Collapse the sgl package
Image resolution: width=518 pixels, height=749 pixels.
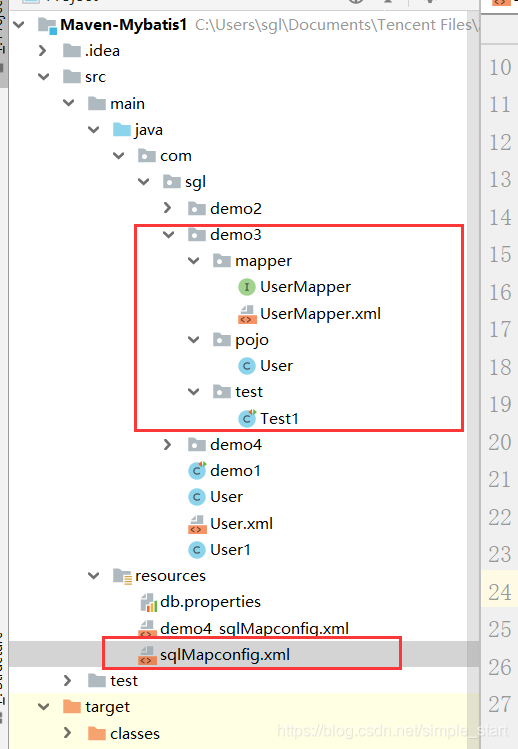pos(143,182)
